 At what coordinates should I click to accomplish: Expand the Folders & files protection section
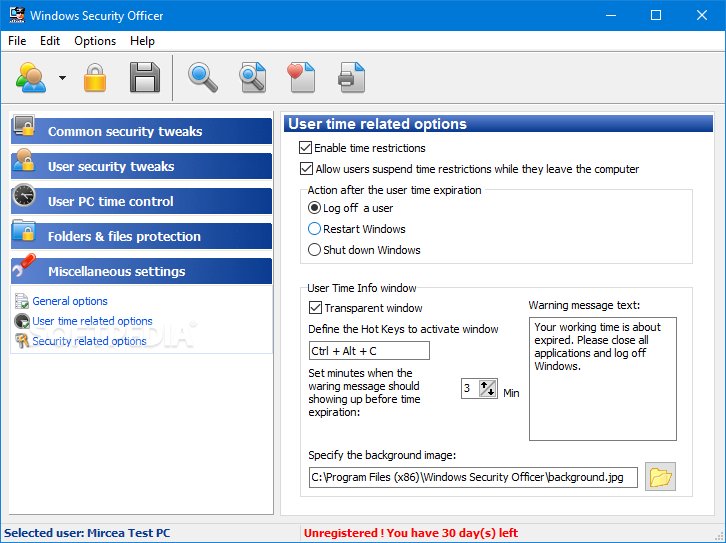141,236
